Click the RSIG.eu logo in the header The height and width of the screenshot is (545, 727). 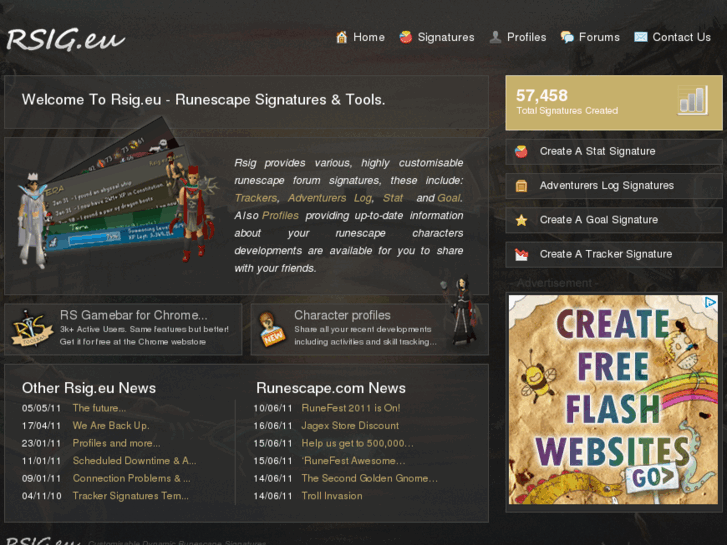66,39
